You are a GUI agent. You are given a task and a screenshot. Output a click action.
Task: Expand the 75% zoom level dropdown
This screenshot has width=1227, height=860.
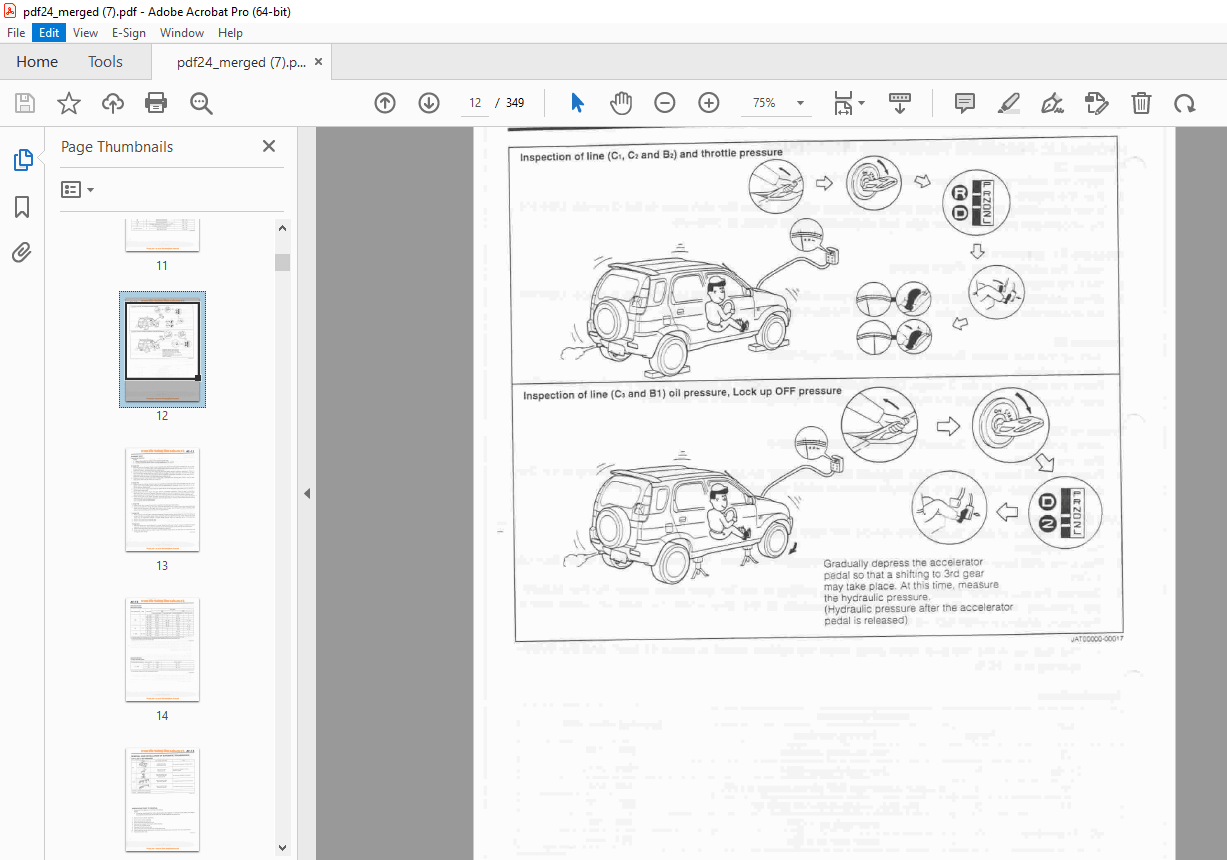[798, 102]
